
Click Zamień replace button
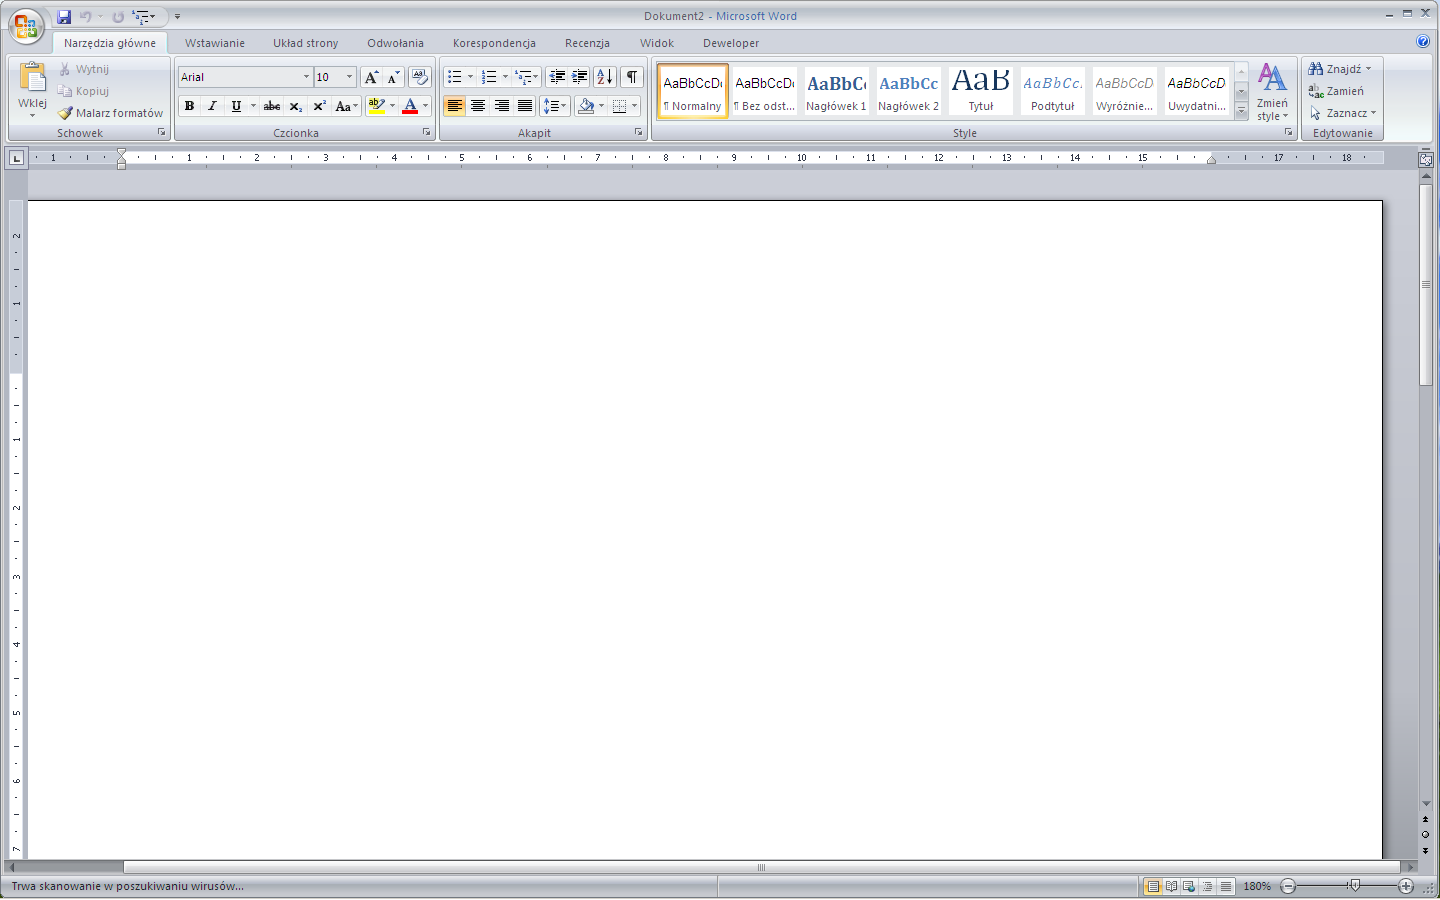(1336, 91)
